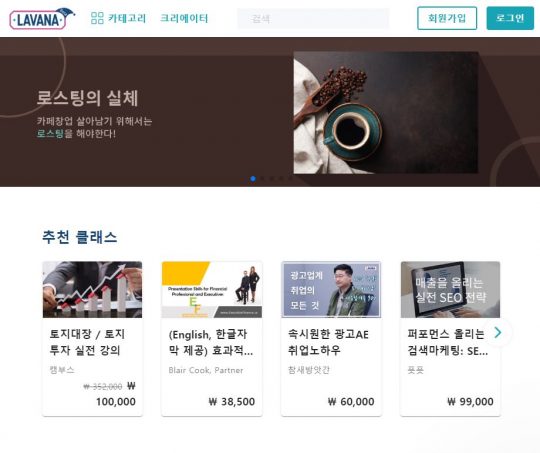This screenshot has height=453, width=540.
Task: Click the 검색 search field
Action: tap(313, 19)
